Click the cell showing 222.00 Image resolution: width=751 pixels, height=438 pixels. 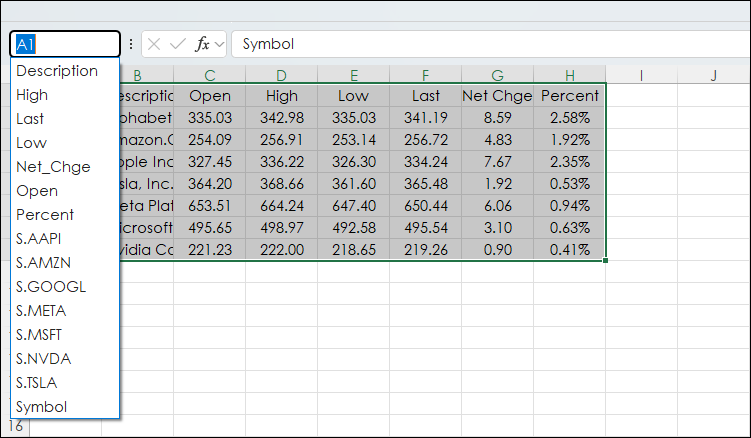(x=282, y=250)
